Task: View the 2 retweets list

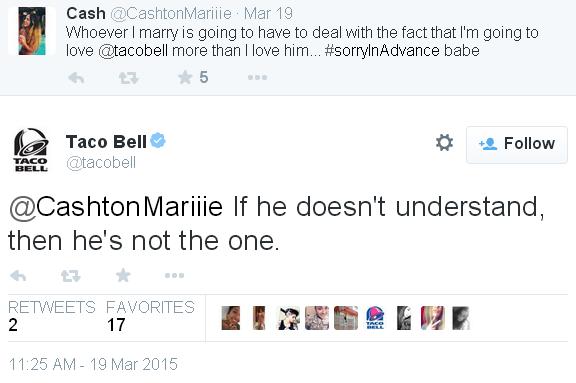Action: (x=51, y=316)
